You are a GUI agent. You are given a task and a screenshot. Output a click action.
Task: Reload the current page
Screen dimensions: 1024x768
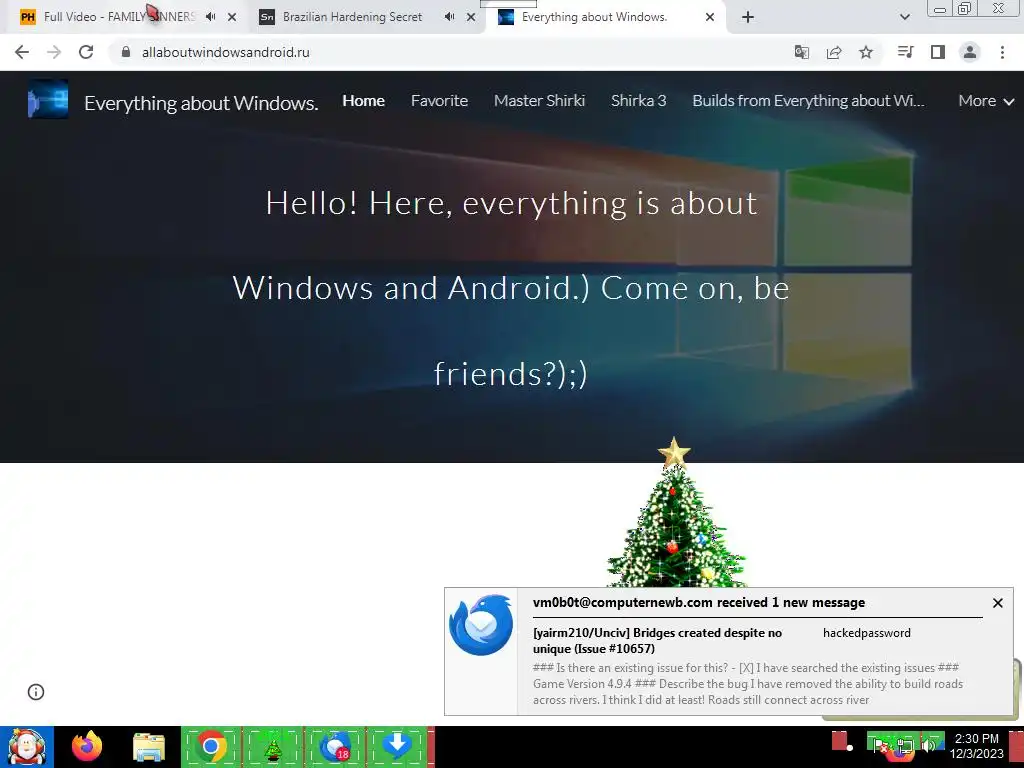(86, 52)
